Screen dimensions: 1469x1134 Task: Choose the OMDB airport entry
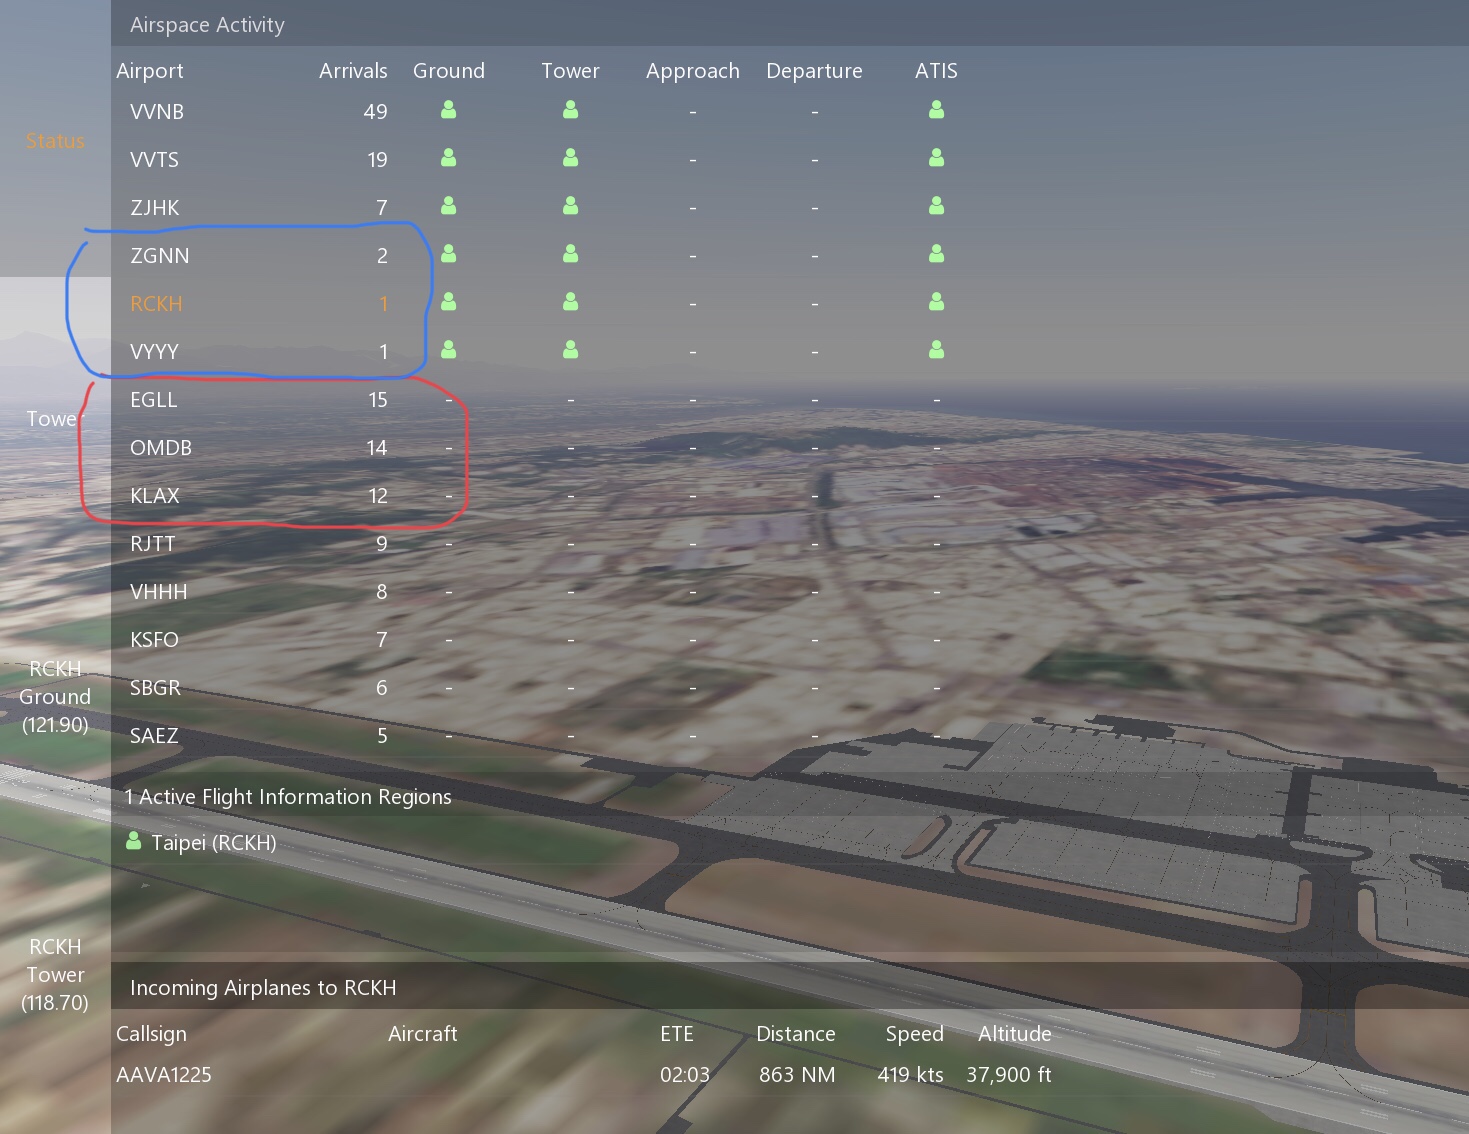161,448
